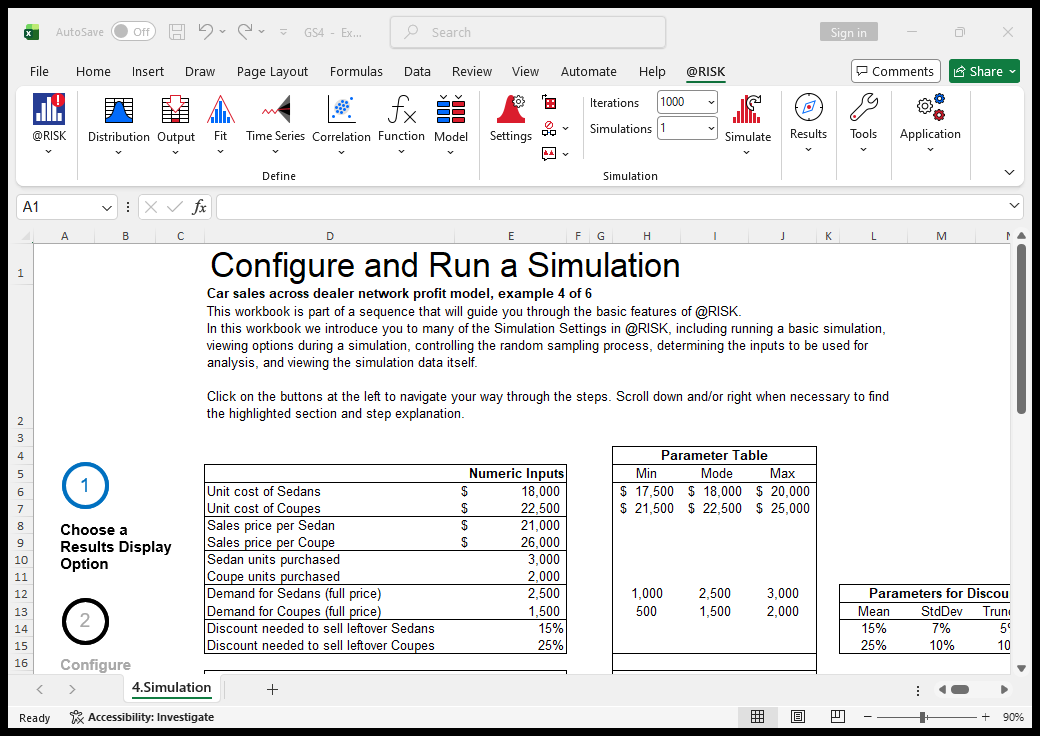Open the Share button dropdown arrow
Image resolution: width=1040 pixels, height=736 pixels.
(x=1012, y=71)
